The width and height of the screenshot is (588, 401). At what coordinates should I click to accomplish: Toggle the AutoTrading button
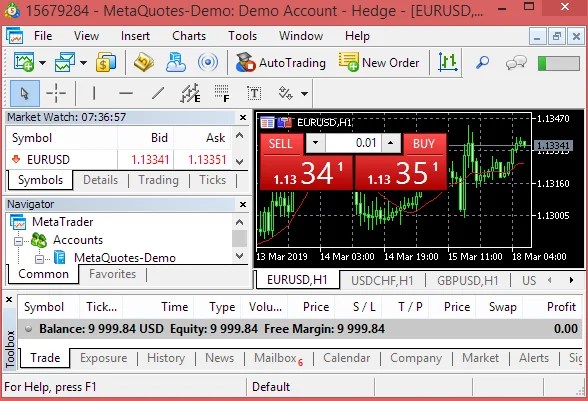point(280,62)
